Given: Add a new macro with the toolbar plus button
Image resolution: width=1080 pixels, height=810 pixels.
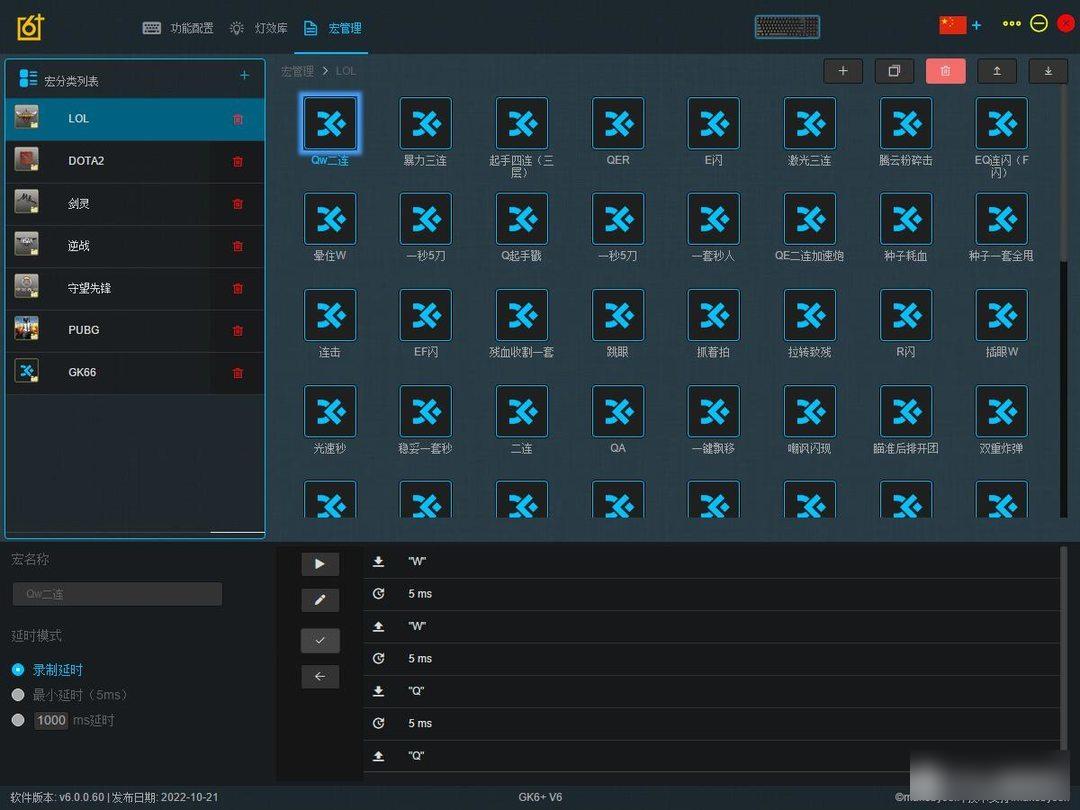Looking at the screenshot, I should (843, 71).
